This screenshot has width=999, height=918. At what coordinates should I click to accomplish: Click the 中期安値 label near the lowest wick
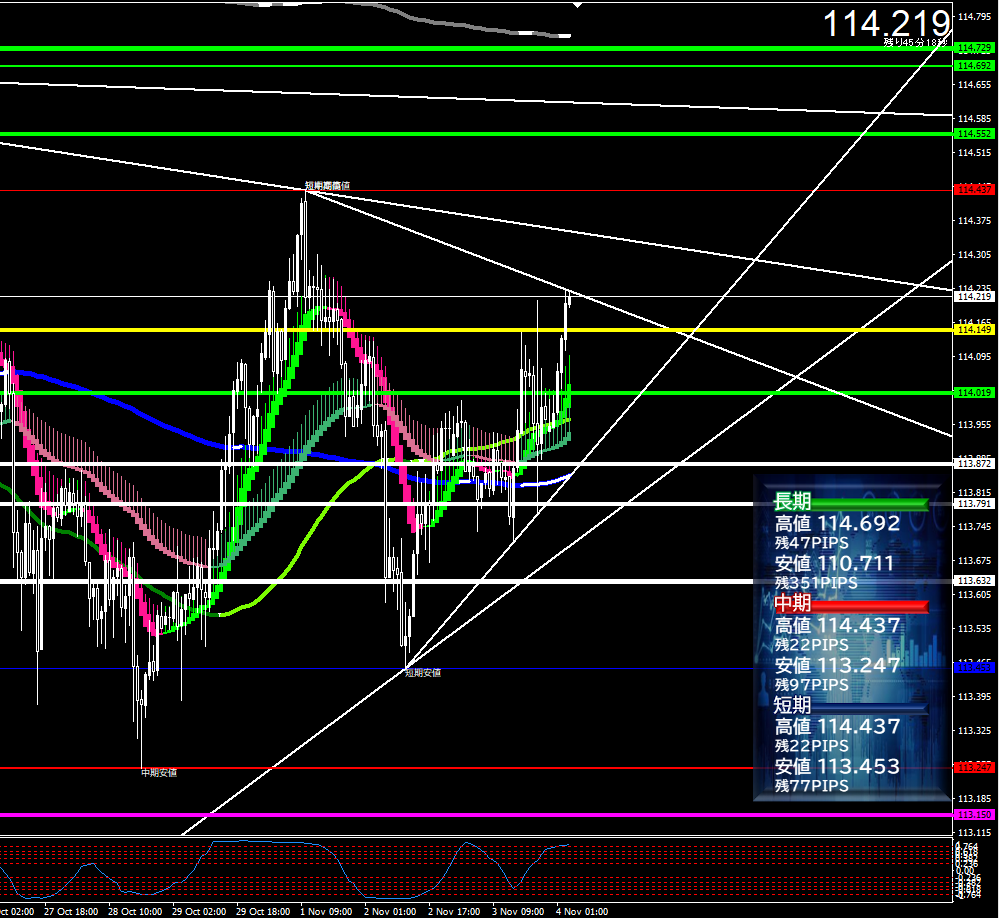pyautogui.click(x=159, y=773)
